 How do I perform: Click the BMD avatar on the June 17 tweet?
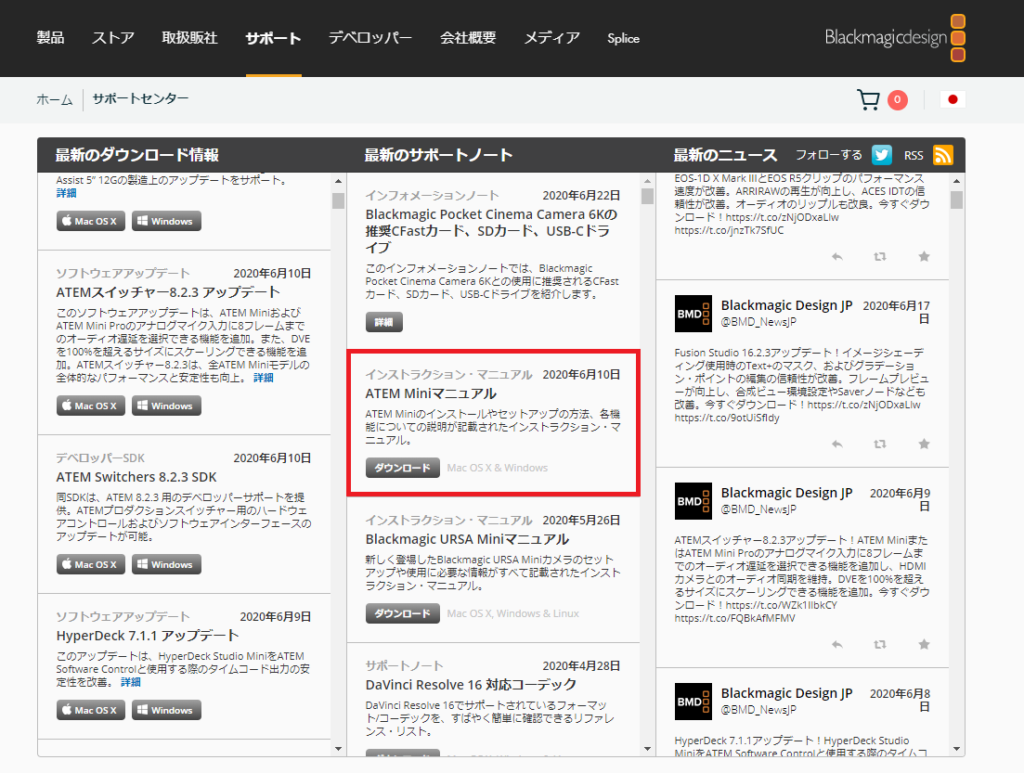[693, 314]
